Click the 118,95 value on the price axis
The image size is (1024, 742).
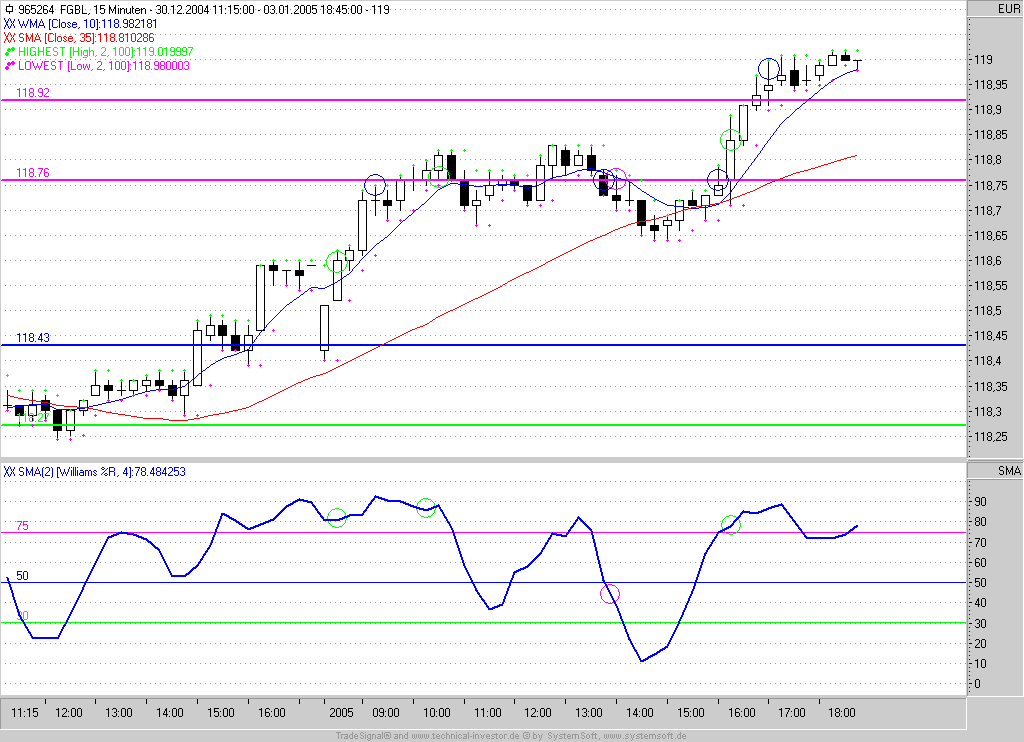[990, 84]
